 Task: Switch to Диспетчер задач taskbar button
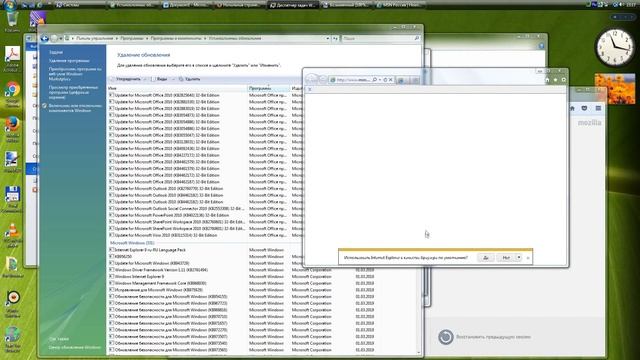293,5
